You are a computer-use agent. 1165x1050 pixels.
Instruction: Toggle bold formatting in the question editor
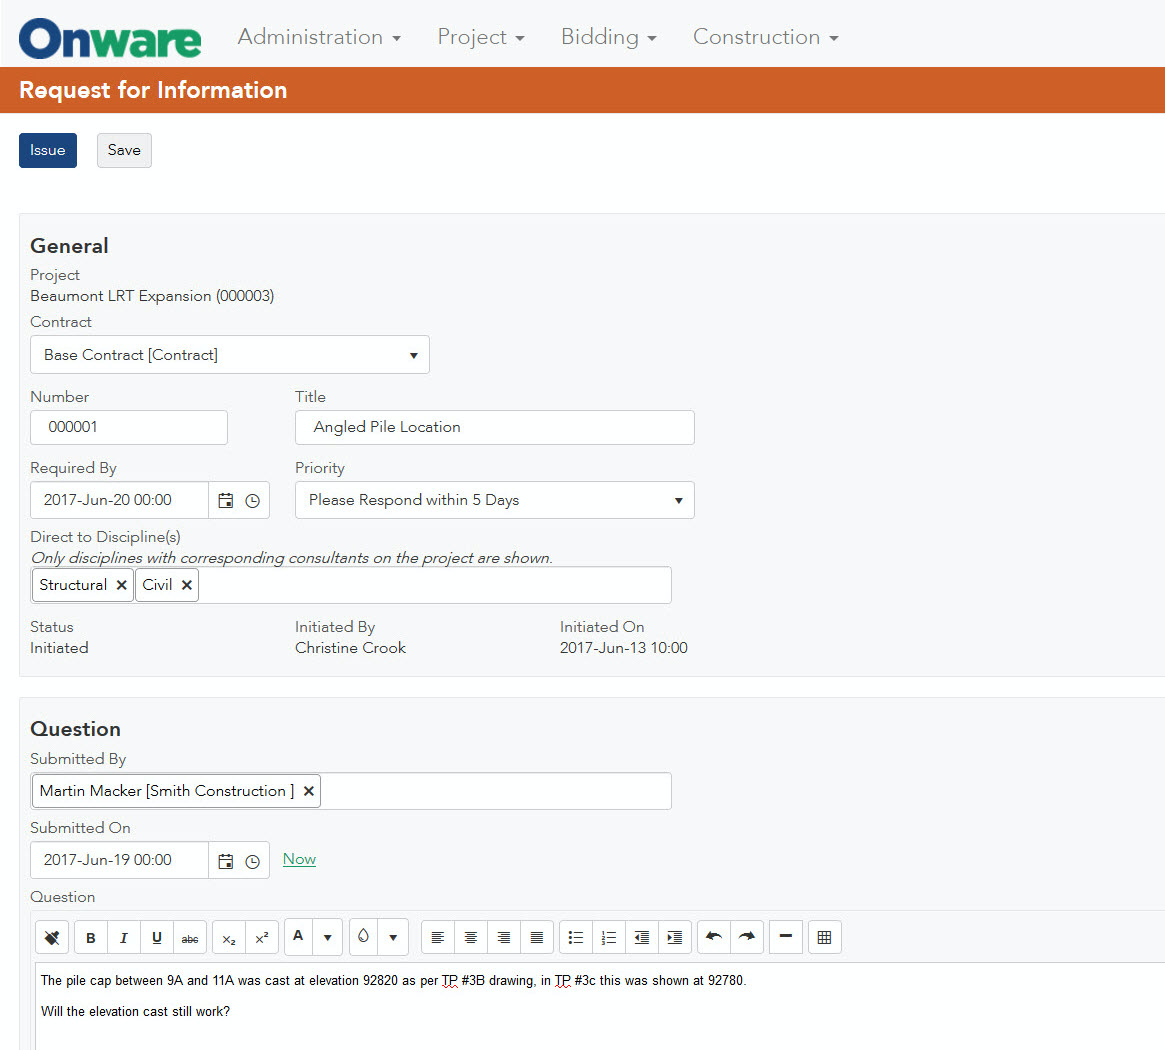pyautogui.click(x=90, y=937)
